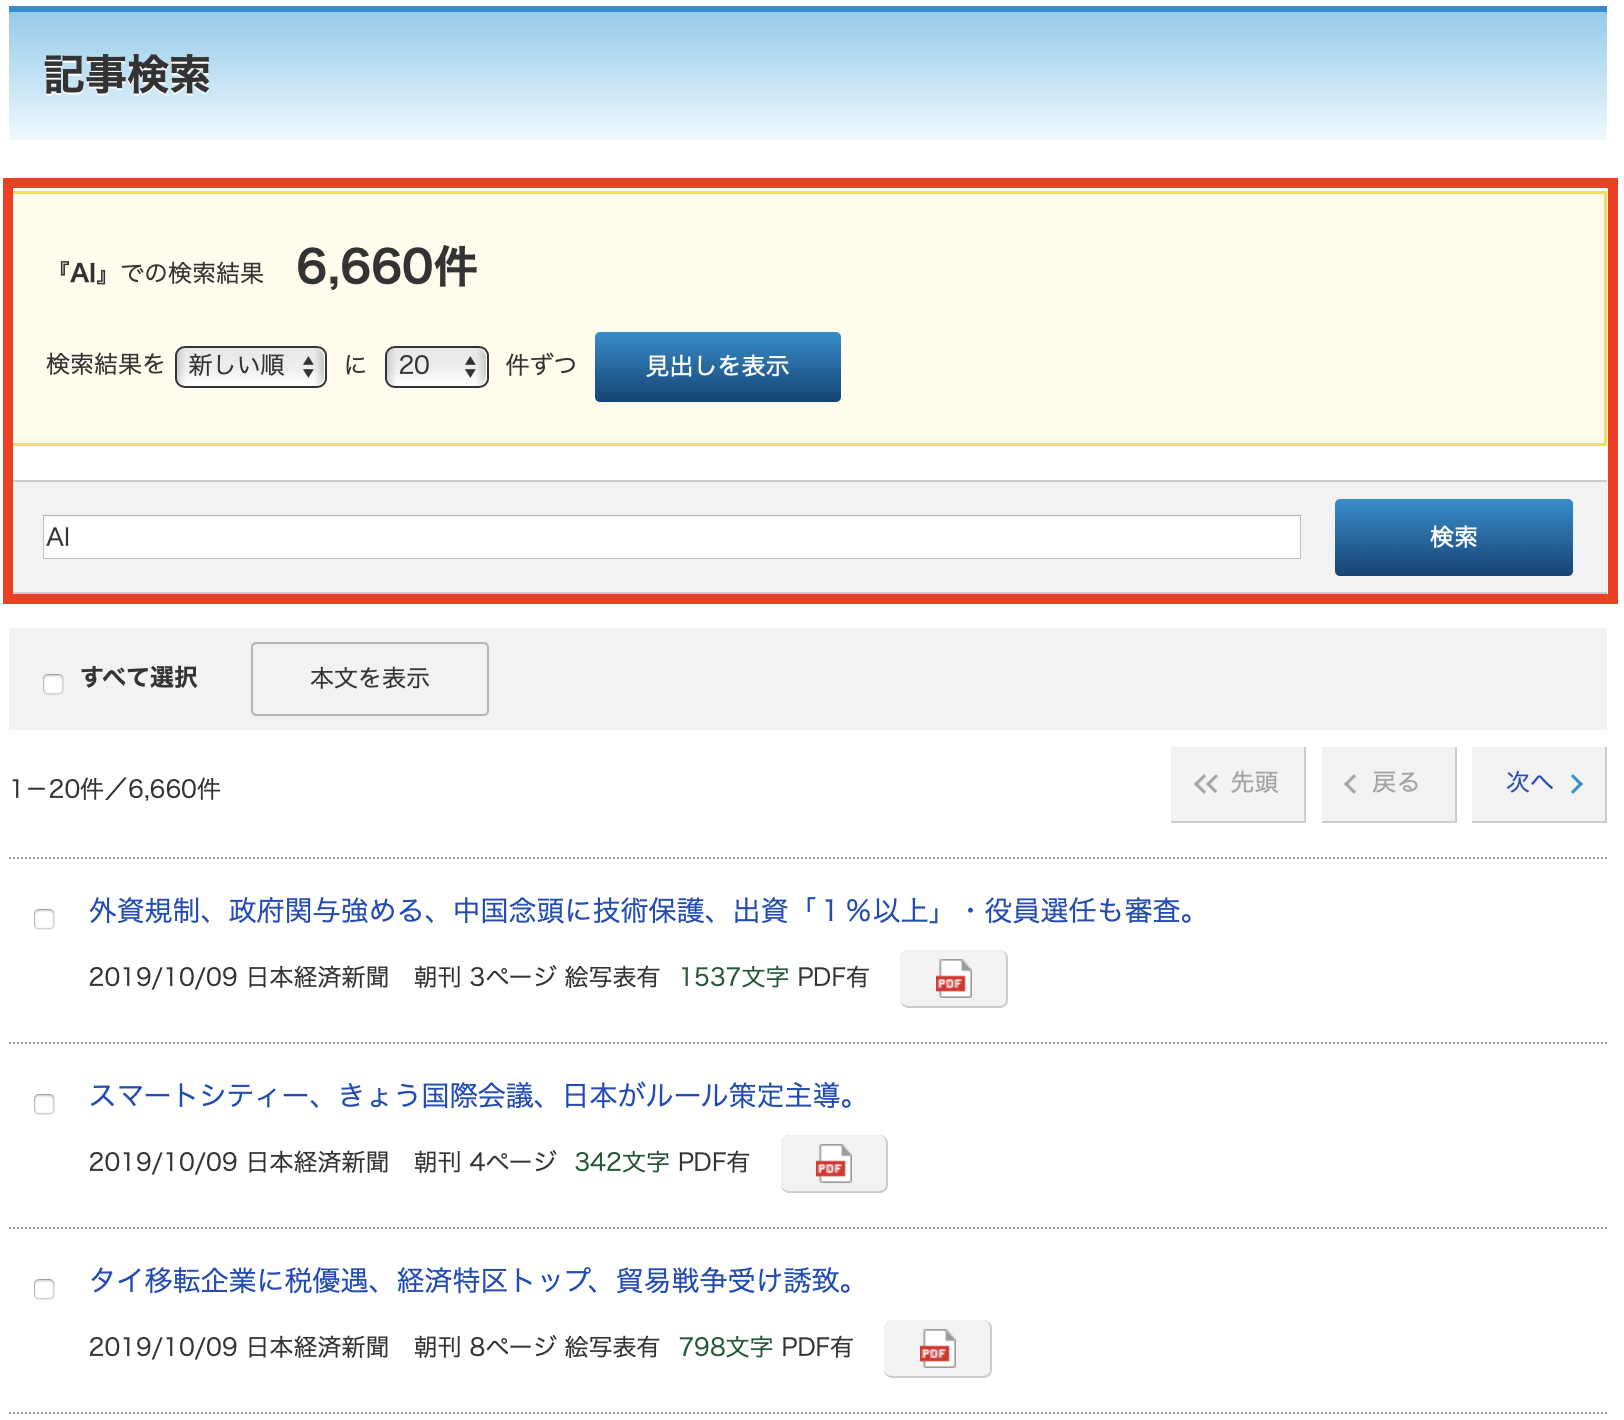The height and width of the screenshot is (1420, 1624).
Task: Click the 朝刊 4ページ text
Action: (x=485, y=1162)
